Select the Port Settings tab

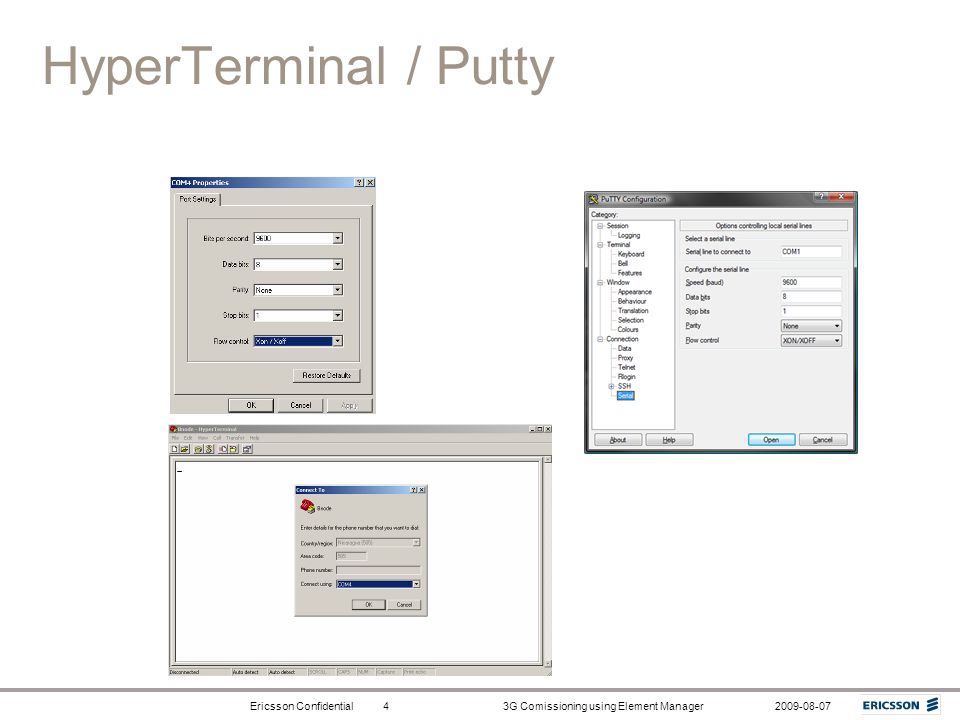198,200
